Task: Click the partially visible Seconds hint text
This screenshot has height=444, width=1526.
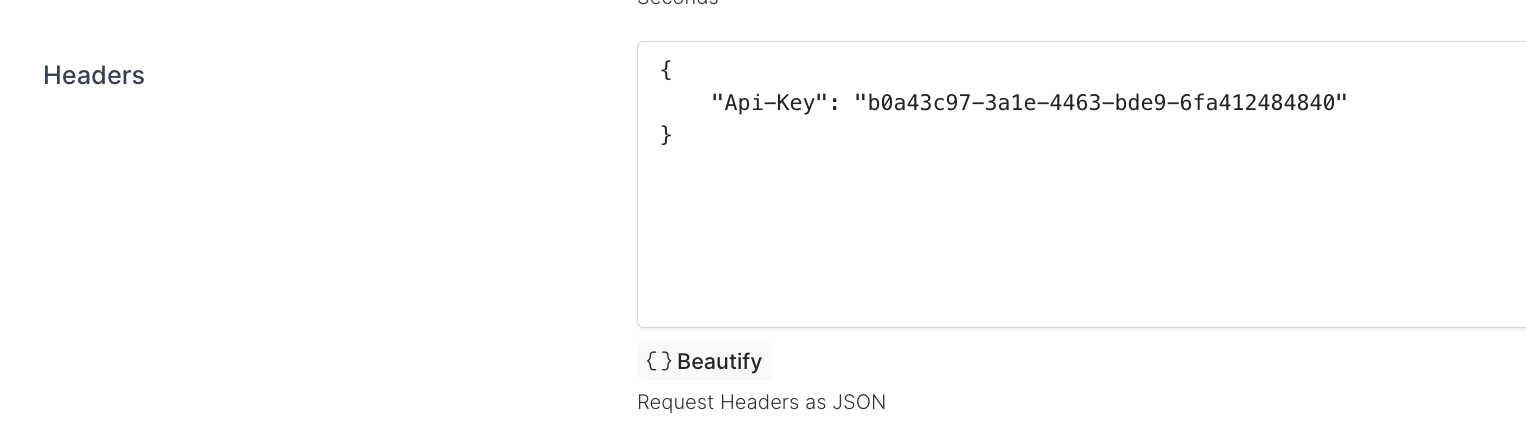Action: 677,2
